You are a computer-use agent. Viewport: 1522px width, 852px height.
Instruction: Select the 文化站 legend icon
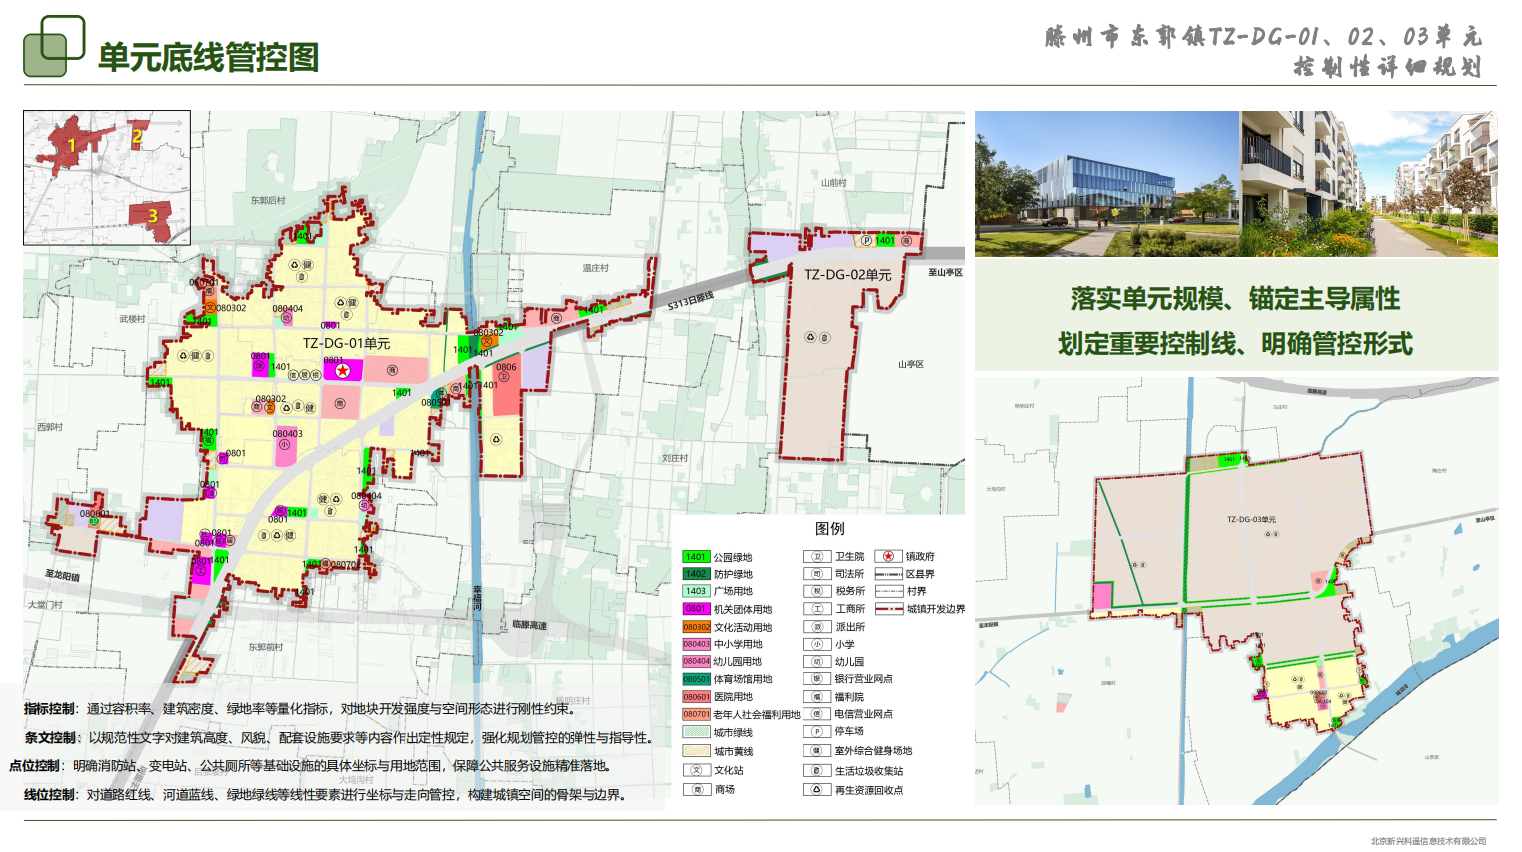pyautogui.click(x=696, y=771)
